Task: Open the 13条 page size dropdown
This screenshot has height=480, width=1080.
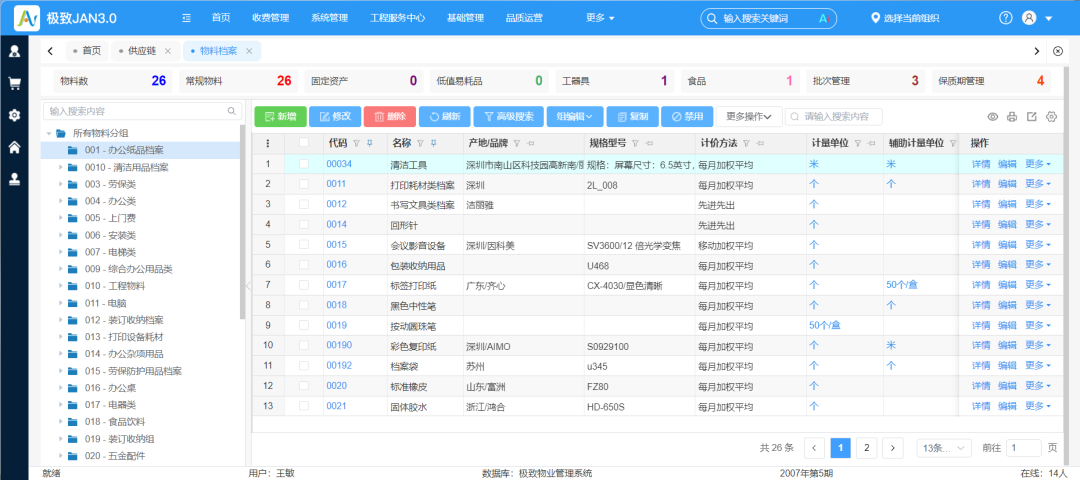Action: 944,448
